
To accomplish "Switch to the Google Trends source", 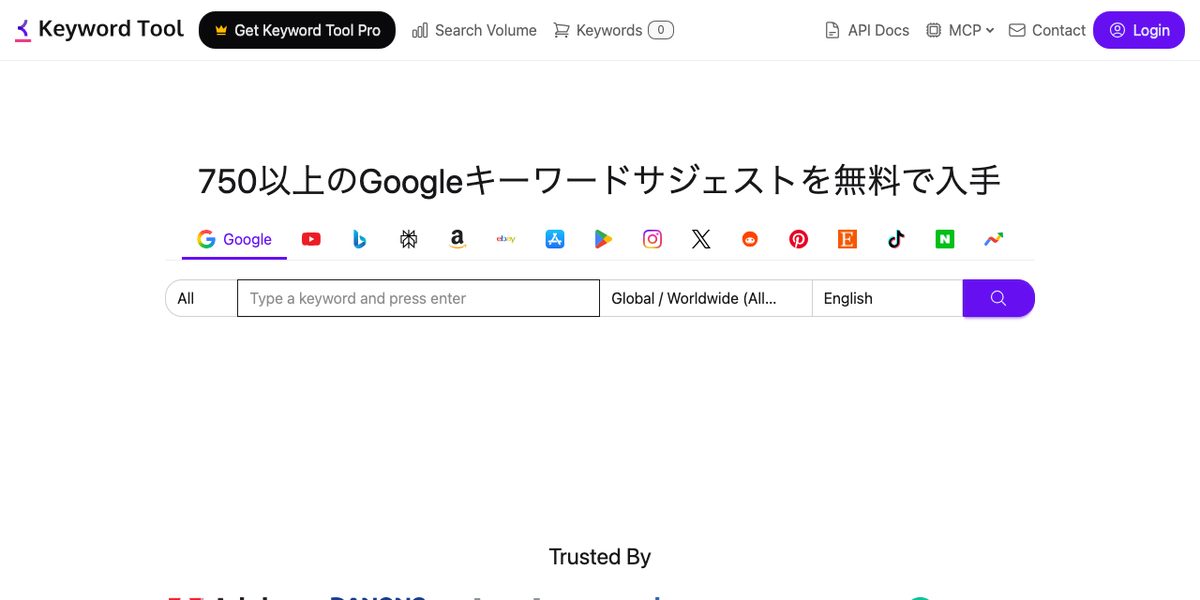I will 993,239.
